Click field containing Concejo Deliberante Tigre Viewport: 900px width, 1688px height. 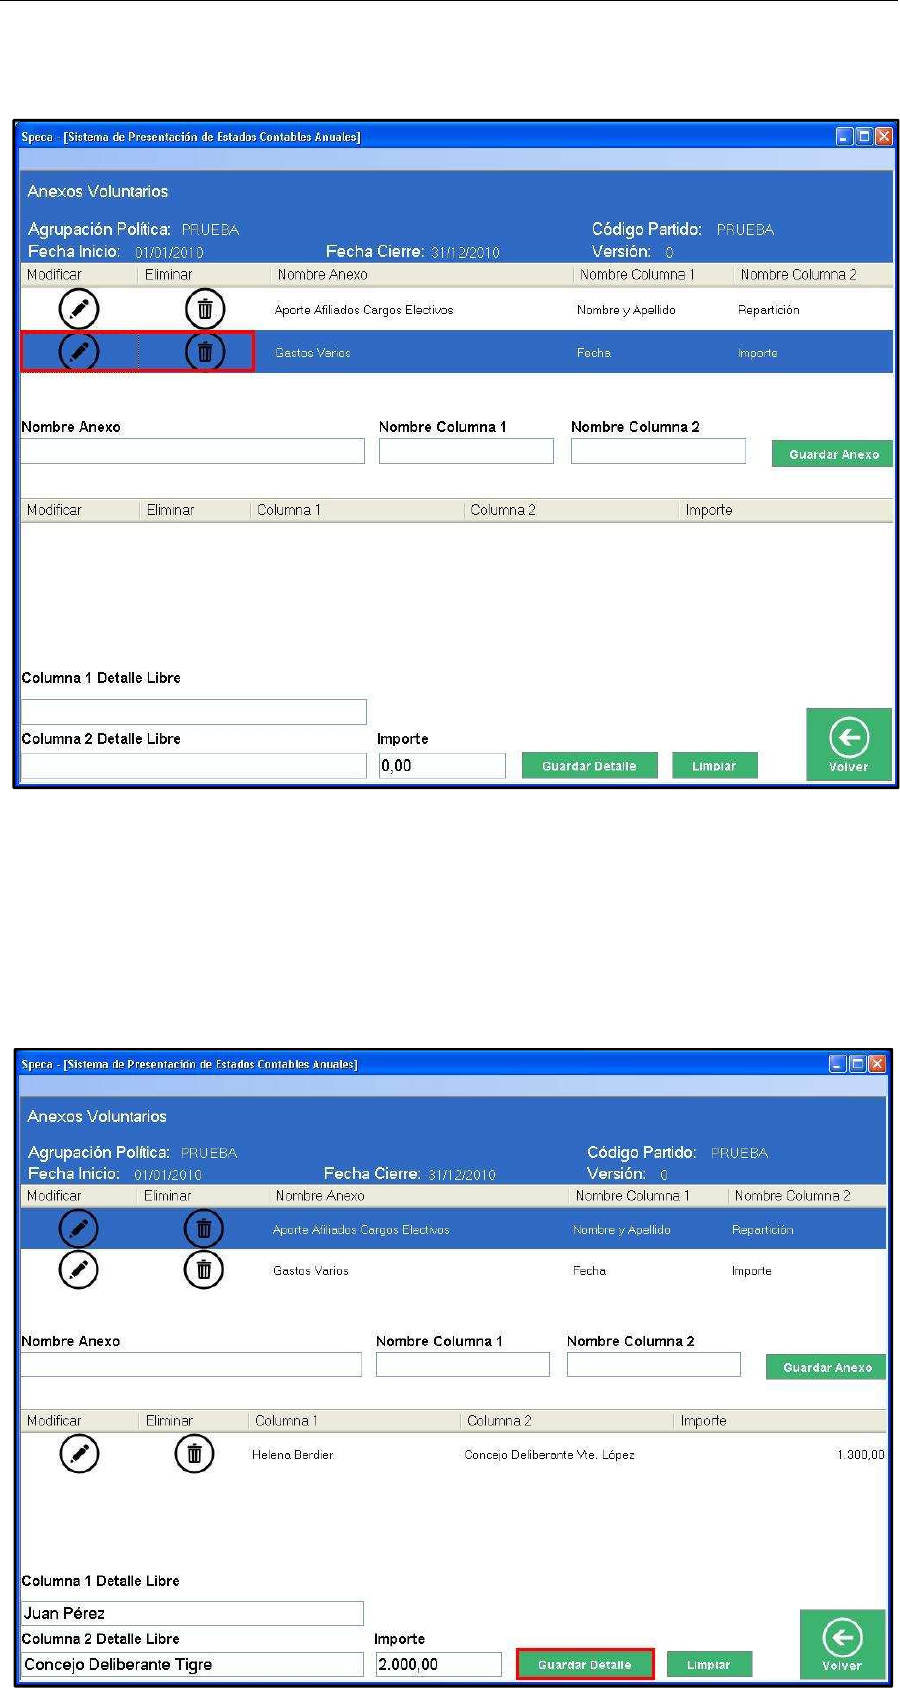tap(192, 1665)
